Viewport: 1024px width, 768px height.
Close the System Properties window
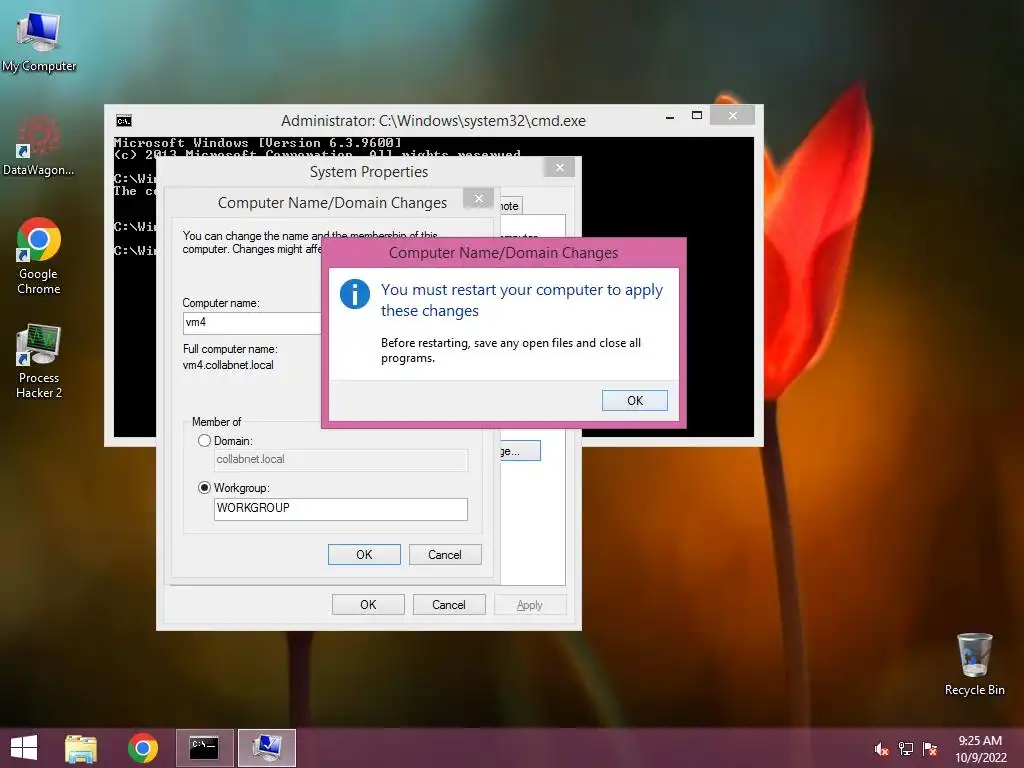pyautogui.click(x=560, y=168)
